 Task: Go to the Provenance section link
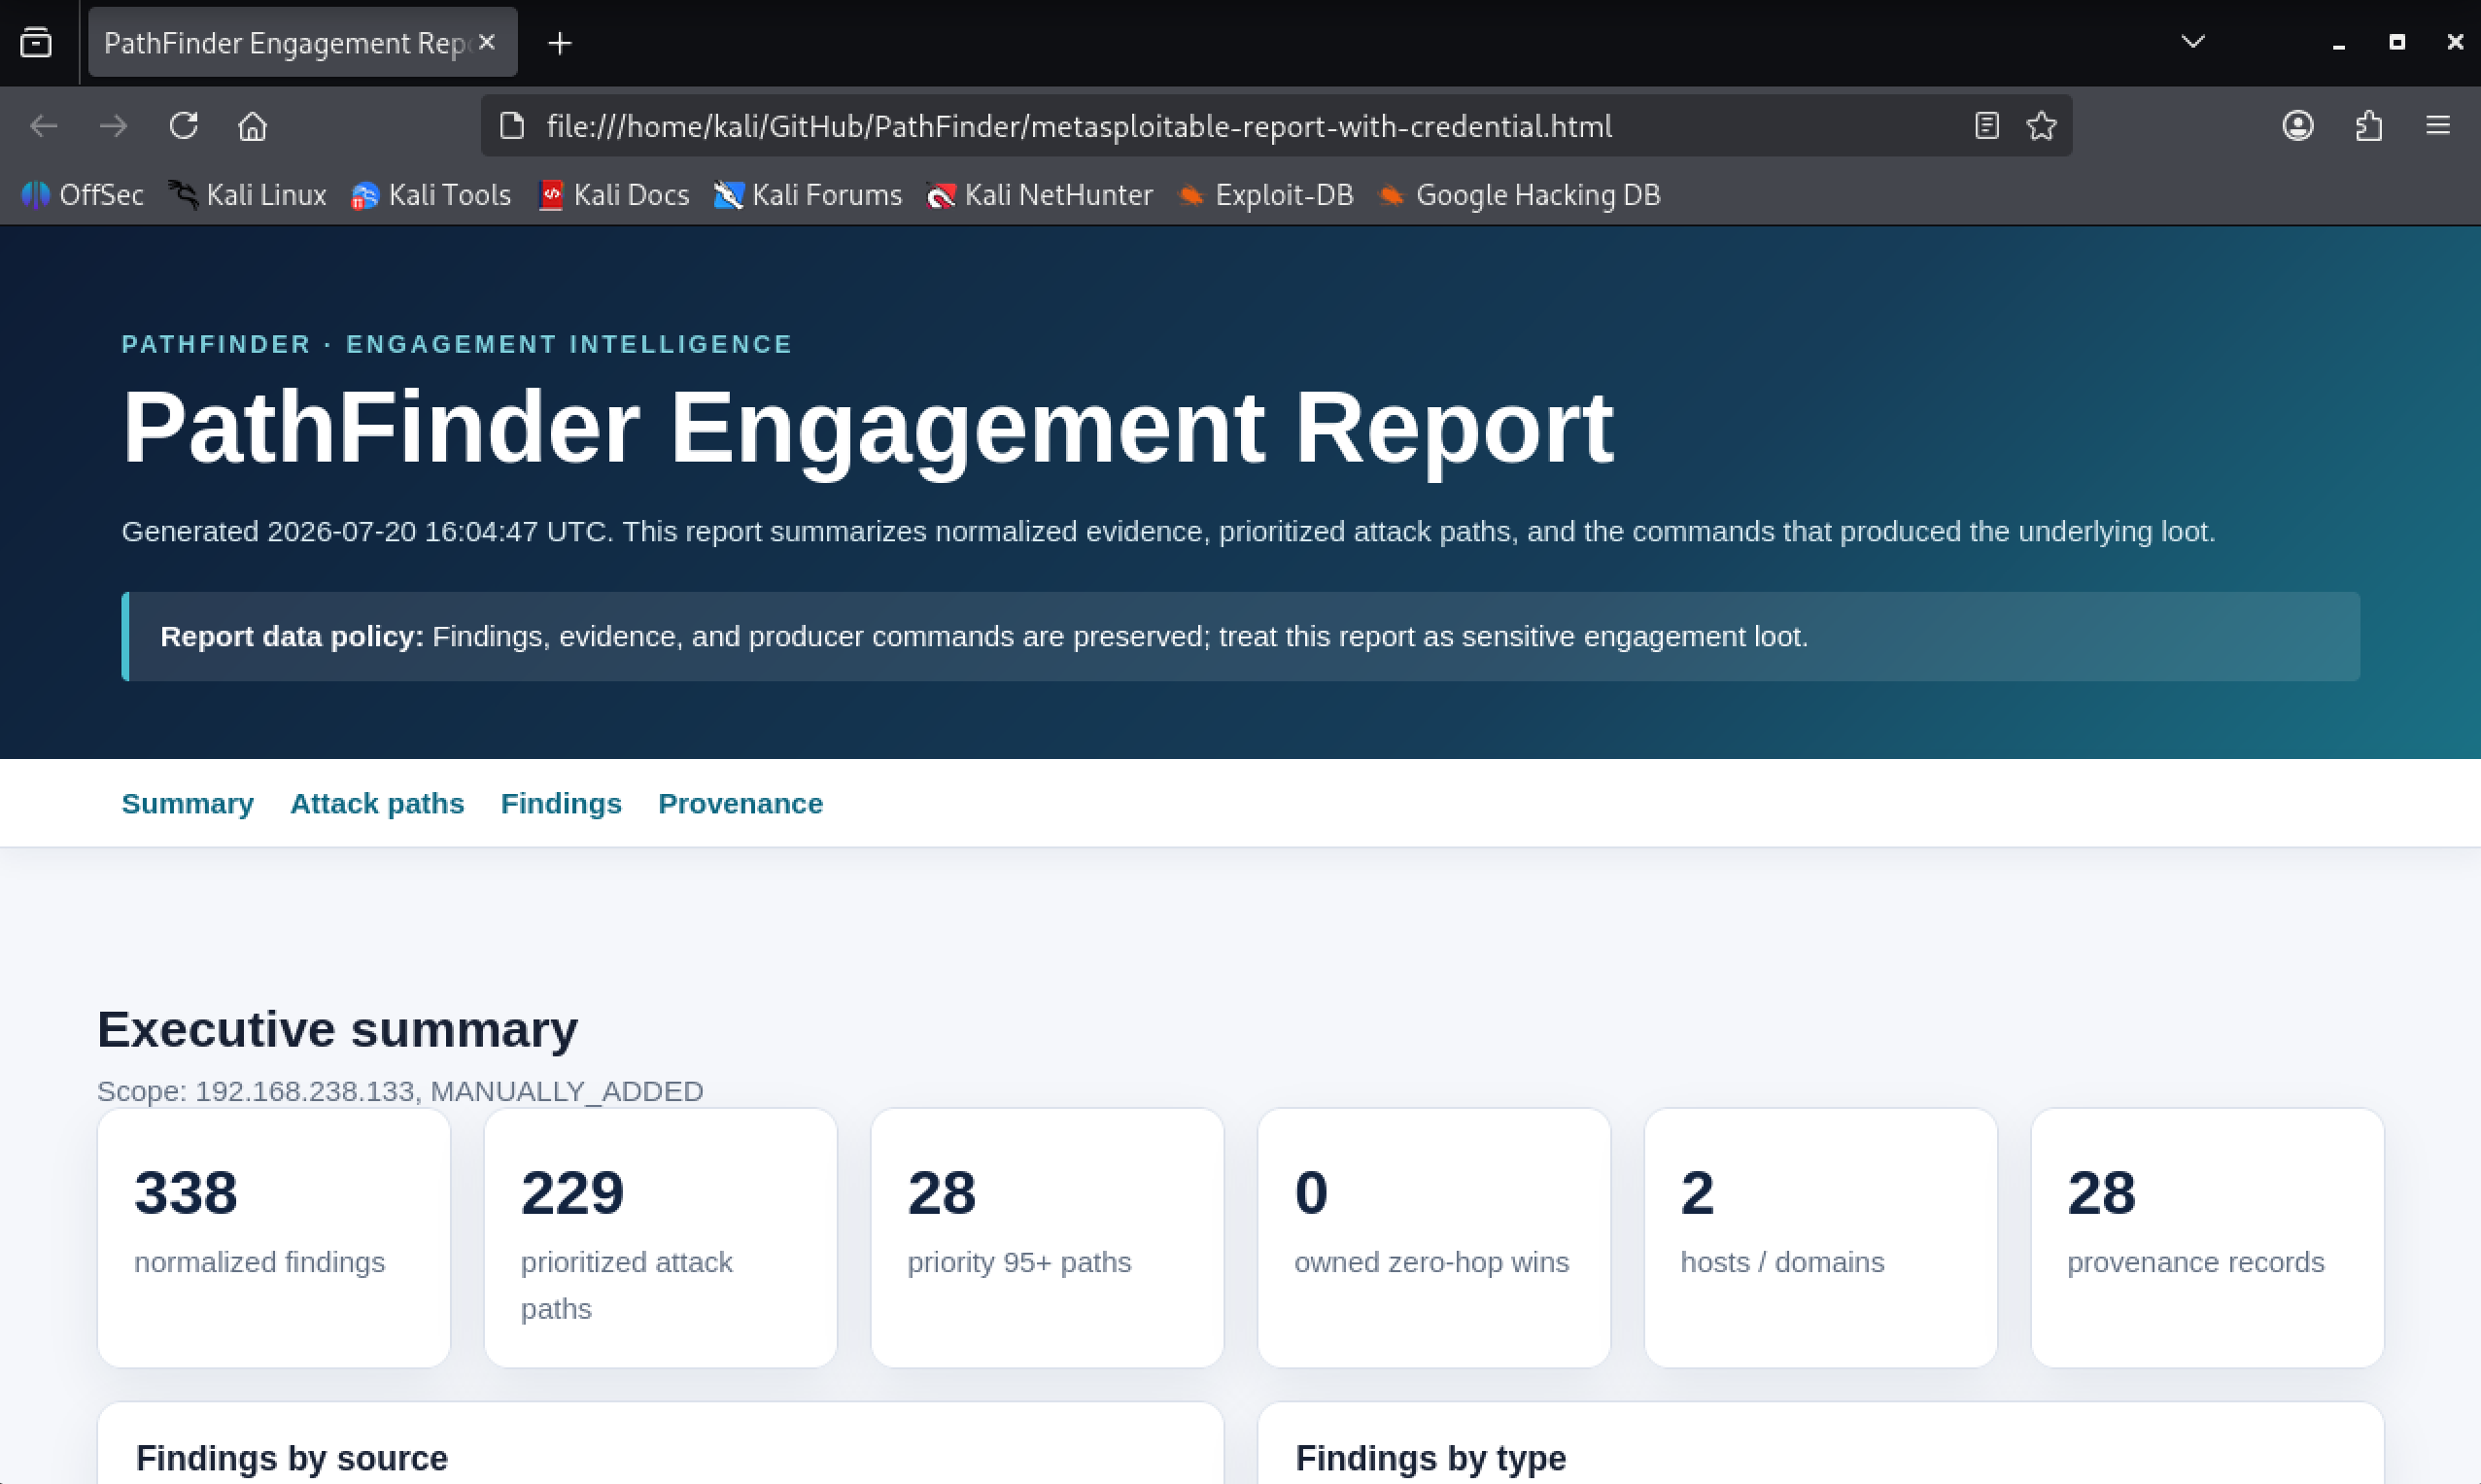click(740, 803)
